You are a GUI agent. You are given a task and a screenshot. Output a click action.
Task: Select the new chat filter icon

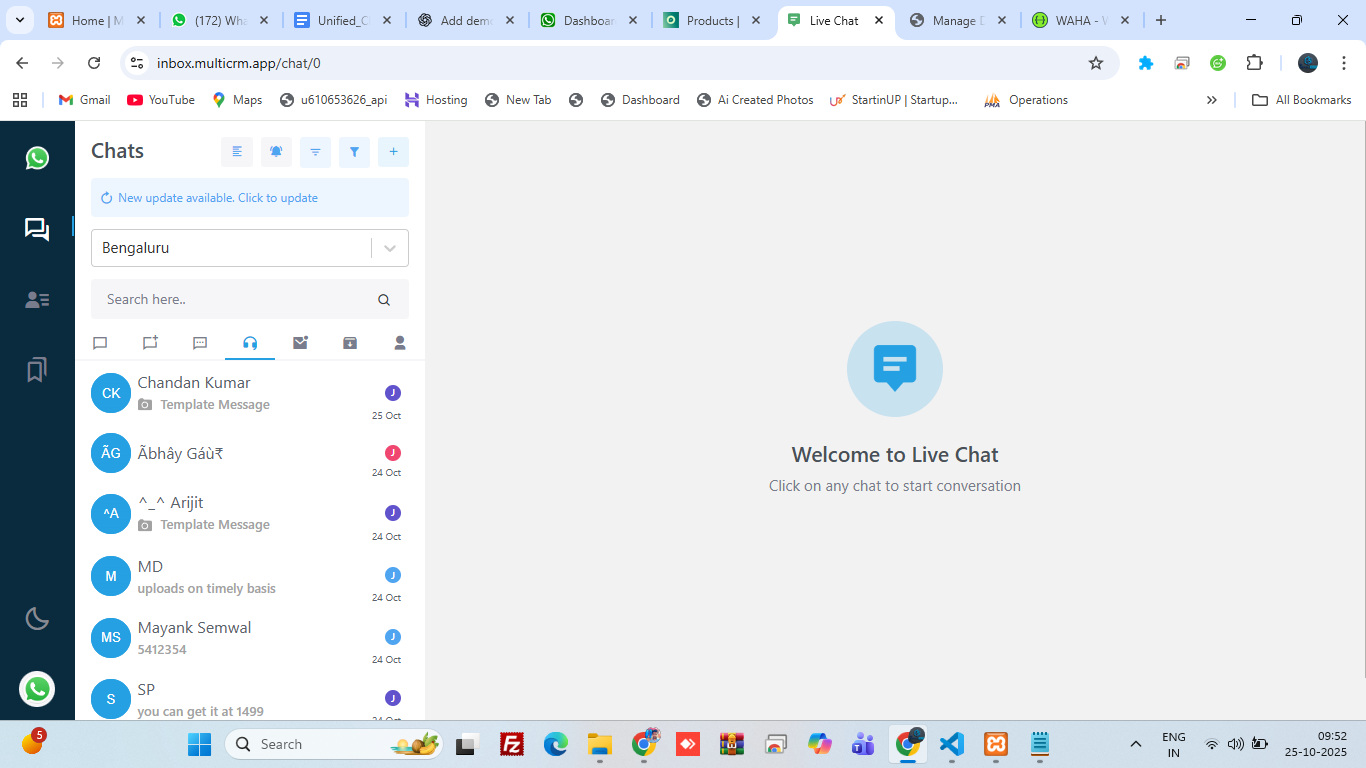click(150, 342)
